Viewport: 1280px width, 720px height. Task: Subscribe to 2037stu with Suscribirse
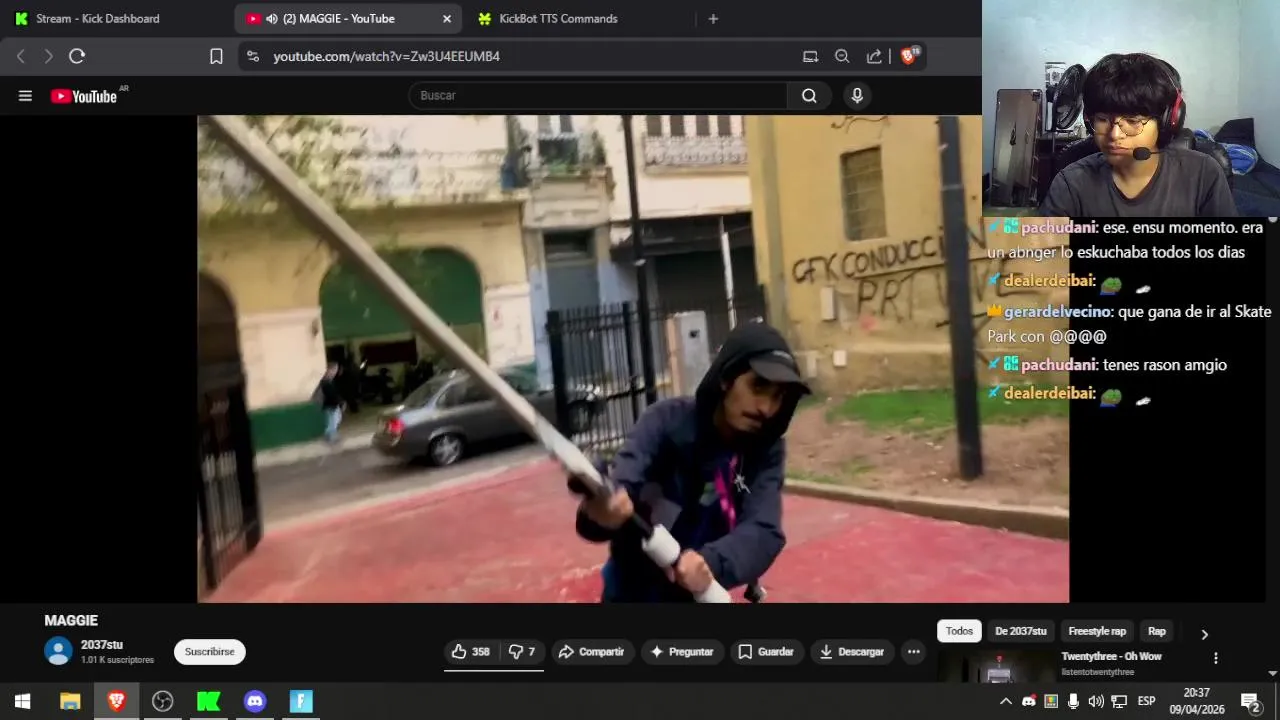pyautogui.click(x=210, y=652)
